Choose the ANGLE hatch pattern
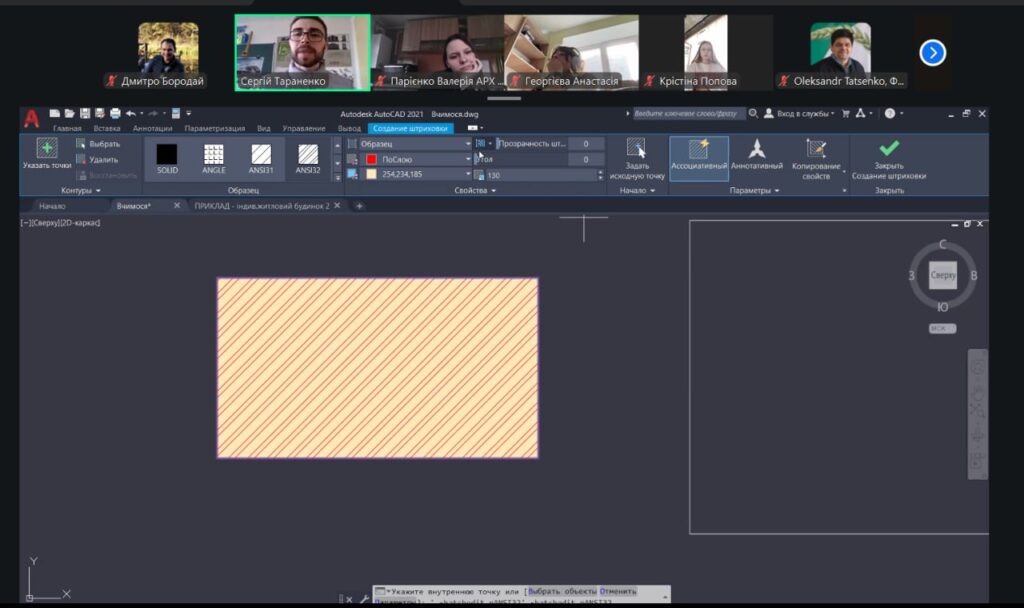Screen dimensions: 1024x608 214,155
